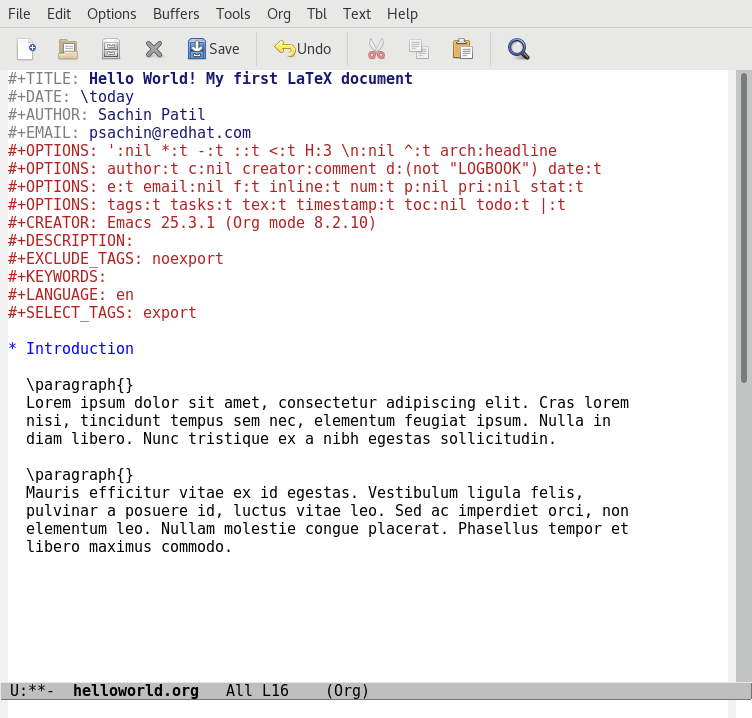Click the vertical scrollbar thumb
Image resolution: width=752 pixels, height=718 pixels.
[x=743, y=227]
